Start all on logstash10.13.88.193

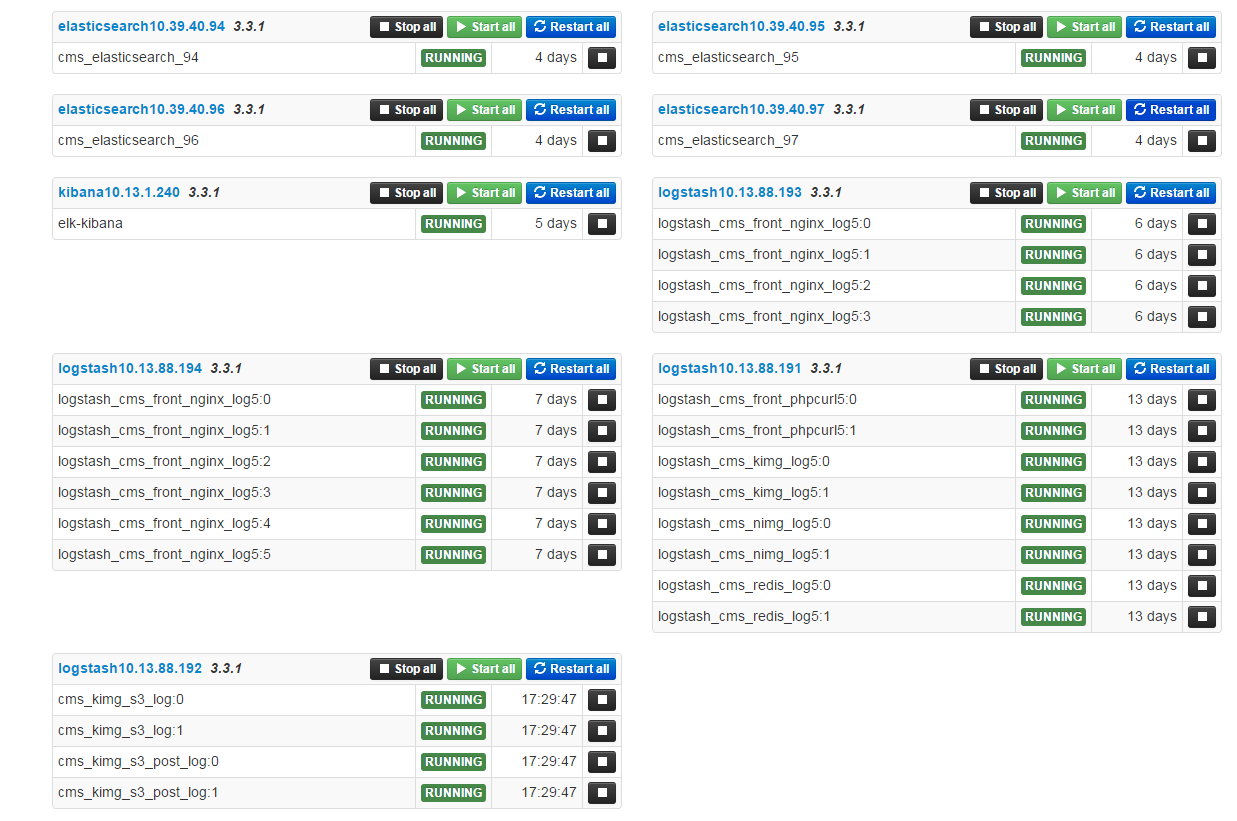[x=1084, y=193]
